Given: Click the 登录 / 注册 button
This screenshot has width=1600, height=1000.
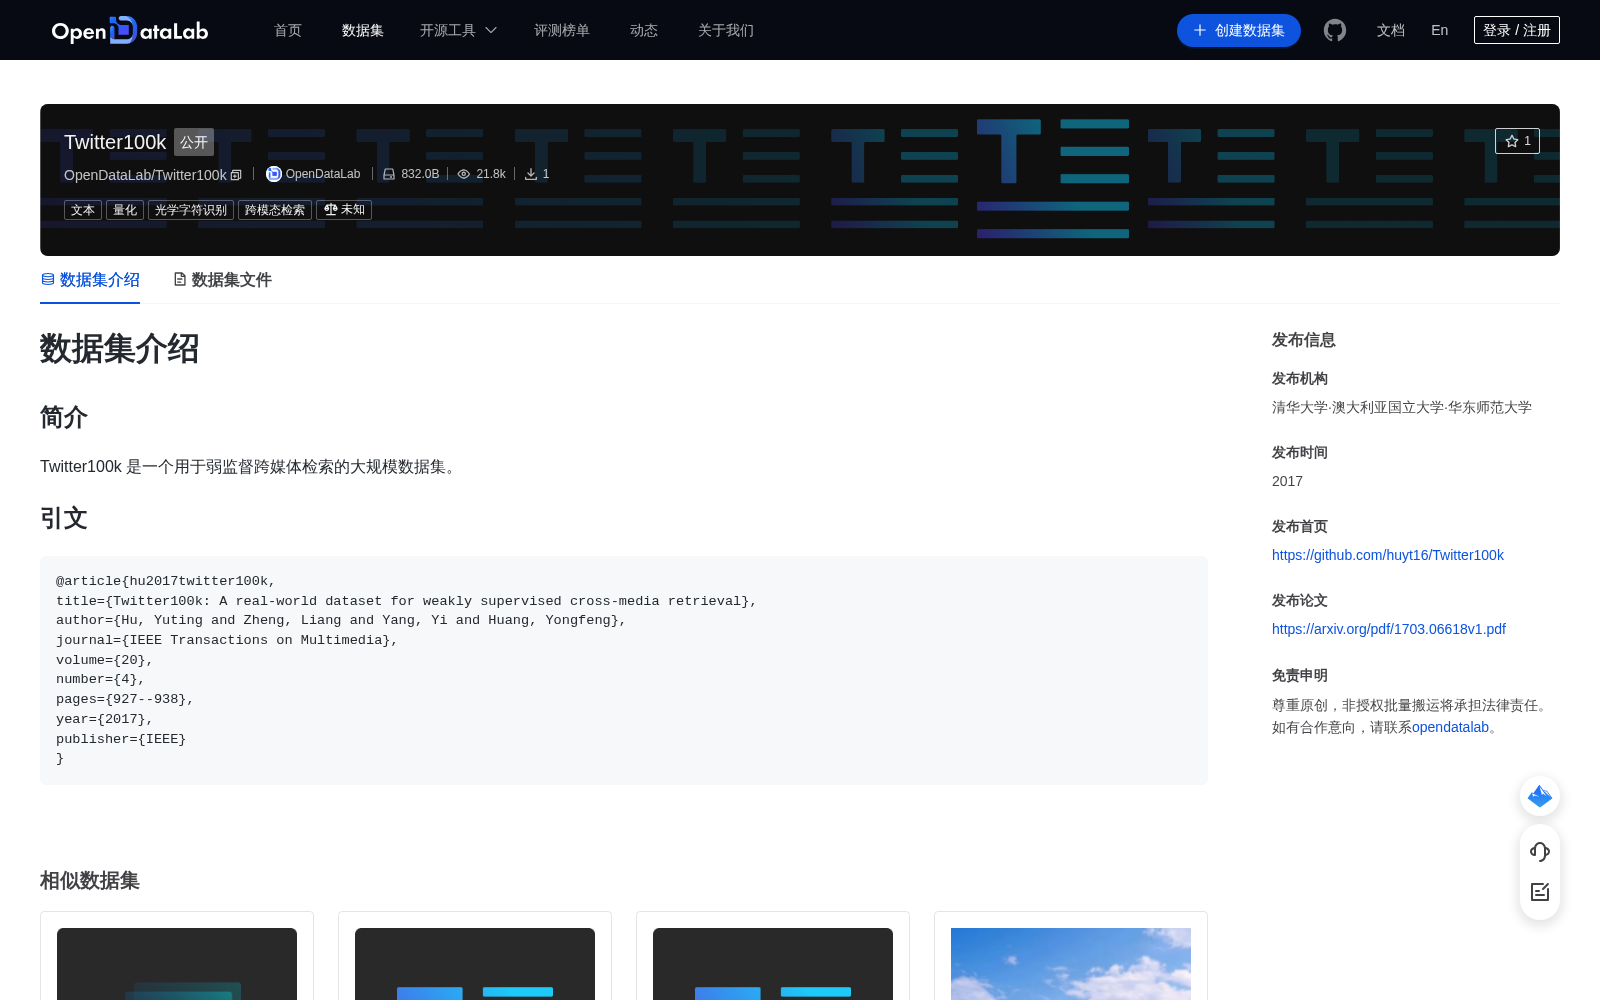Looking at the screenshot, I should pos(1517,30).
